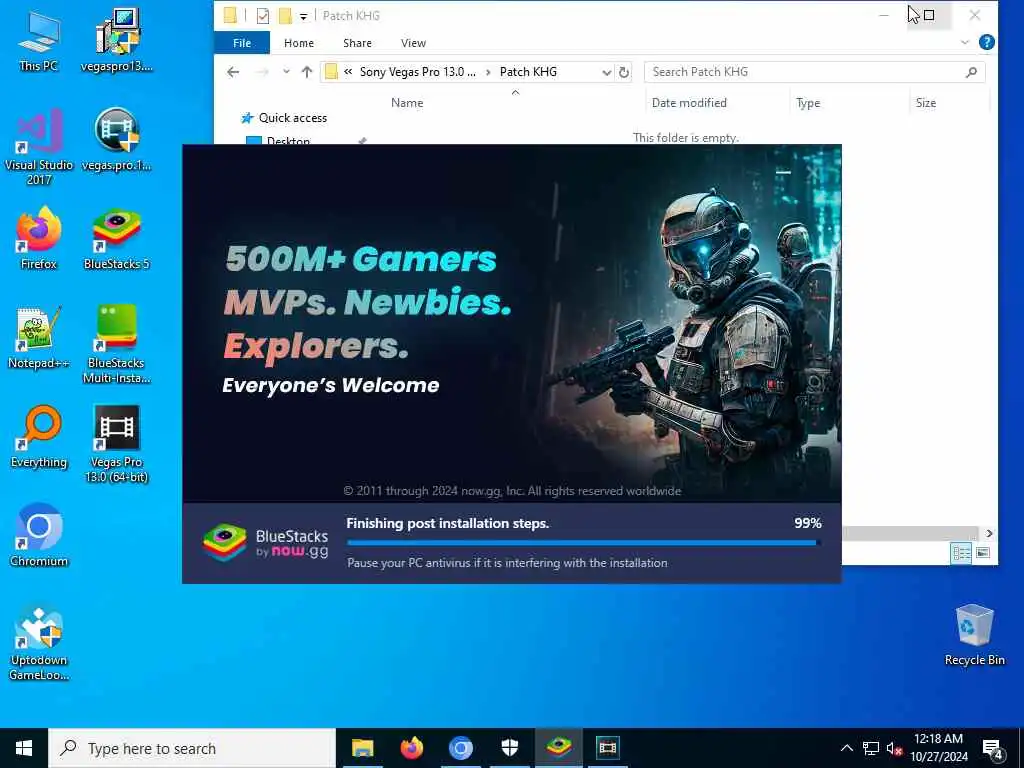This screenshot has width=1024, height=768.
Task: Open network status tray icon
Action: tap(871, 748)
